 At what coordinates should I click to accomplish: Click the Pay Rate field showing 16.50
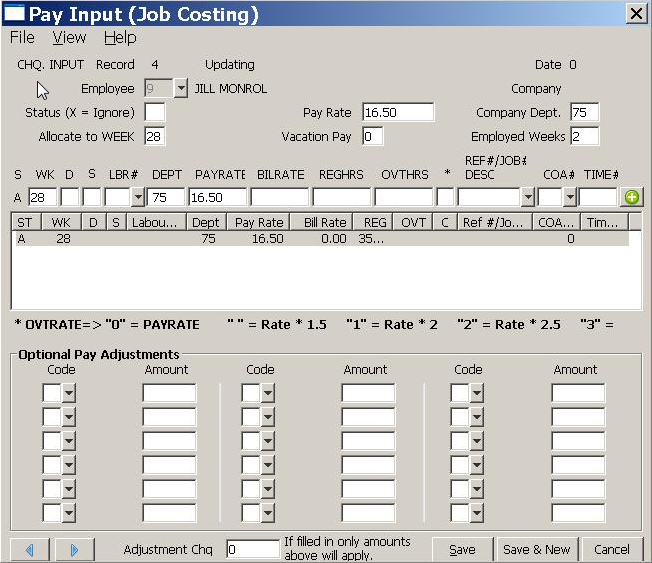398,112
